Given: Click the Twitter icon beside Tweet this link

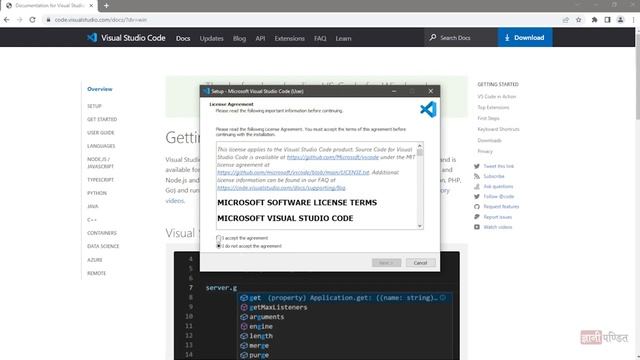Looking at the screenshot, I should (477, 166).
